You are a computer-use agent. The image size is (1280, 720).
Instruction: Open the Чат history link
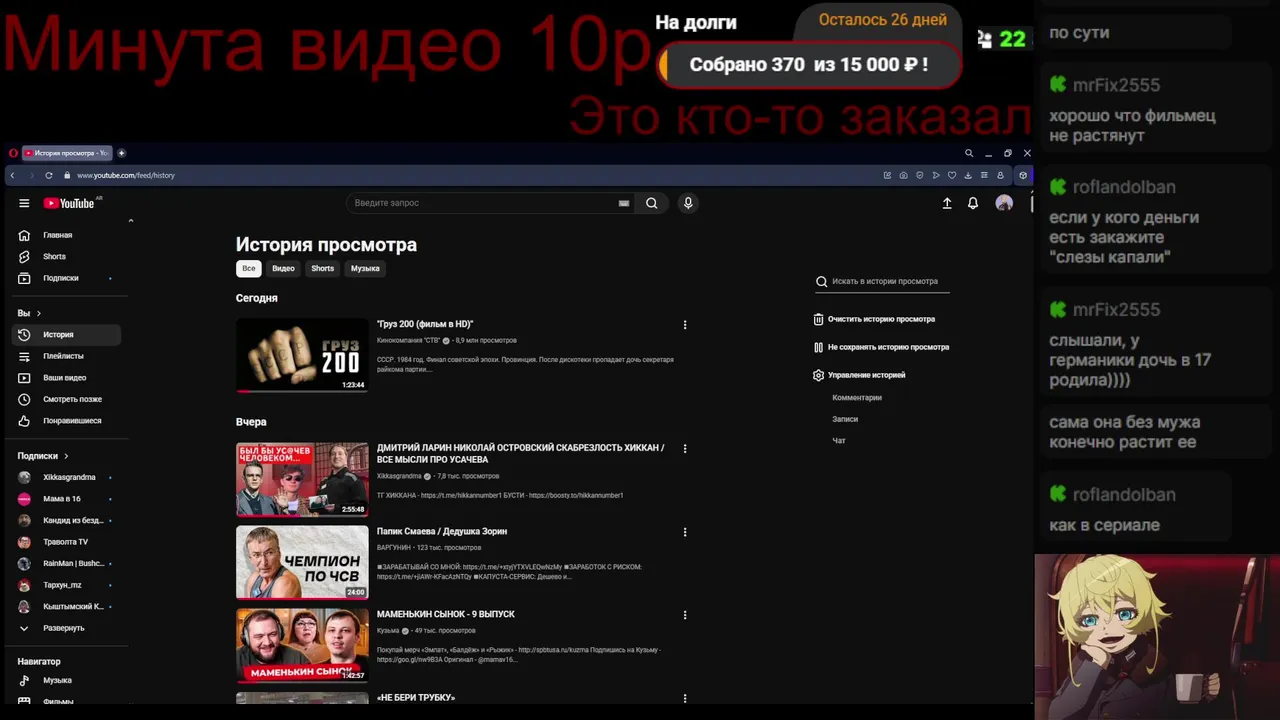[839, 441]
